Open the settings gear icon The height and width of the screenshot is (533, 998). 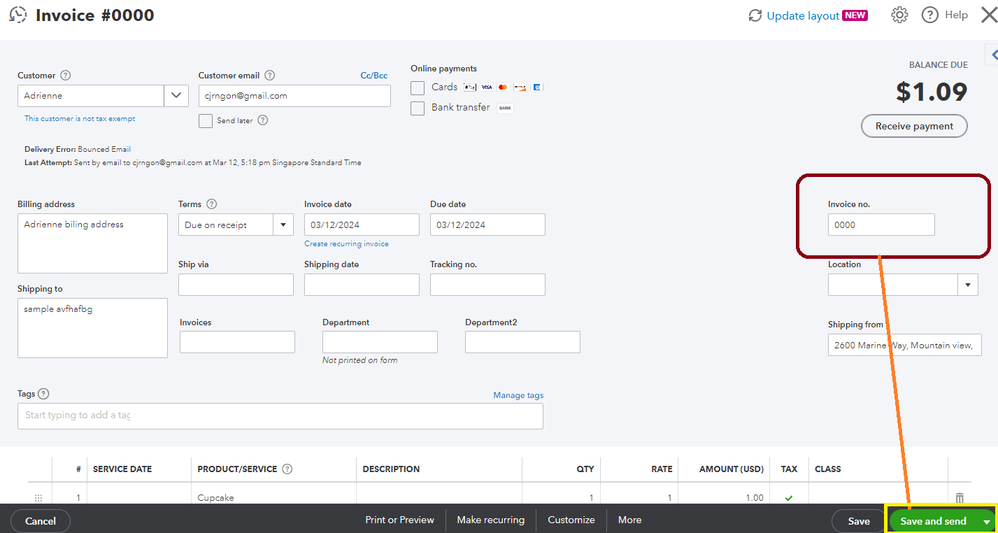[x=899, y=15]
